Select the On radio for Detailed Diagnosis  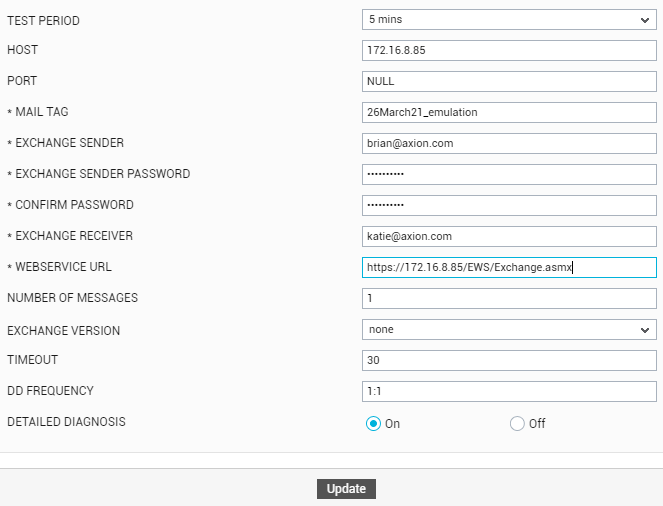373,423
